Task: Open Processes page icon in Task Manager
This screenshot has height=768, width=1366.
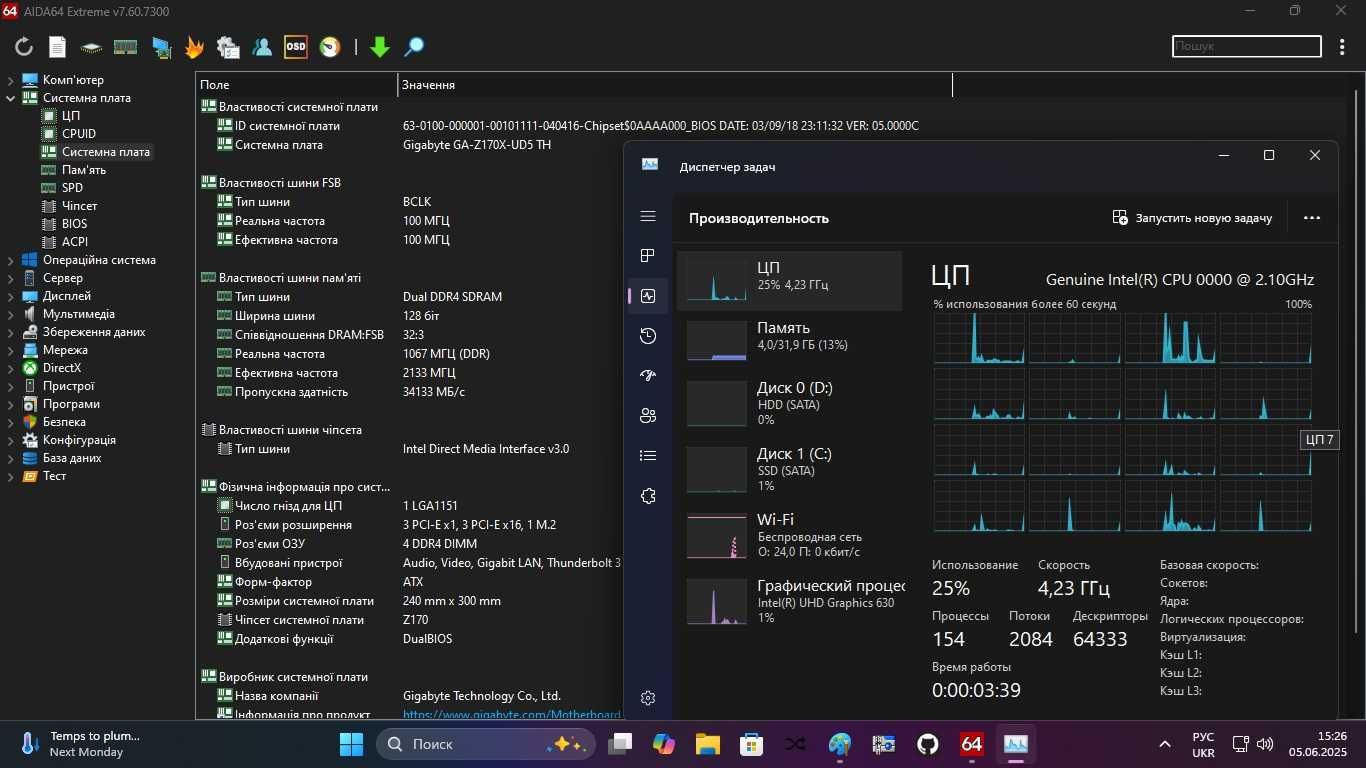Action: (x=648, y=256)
